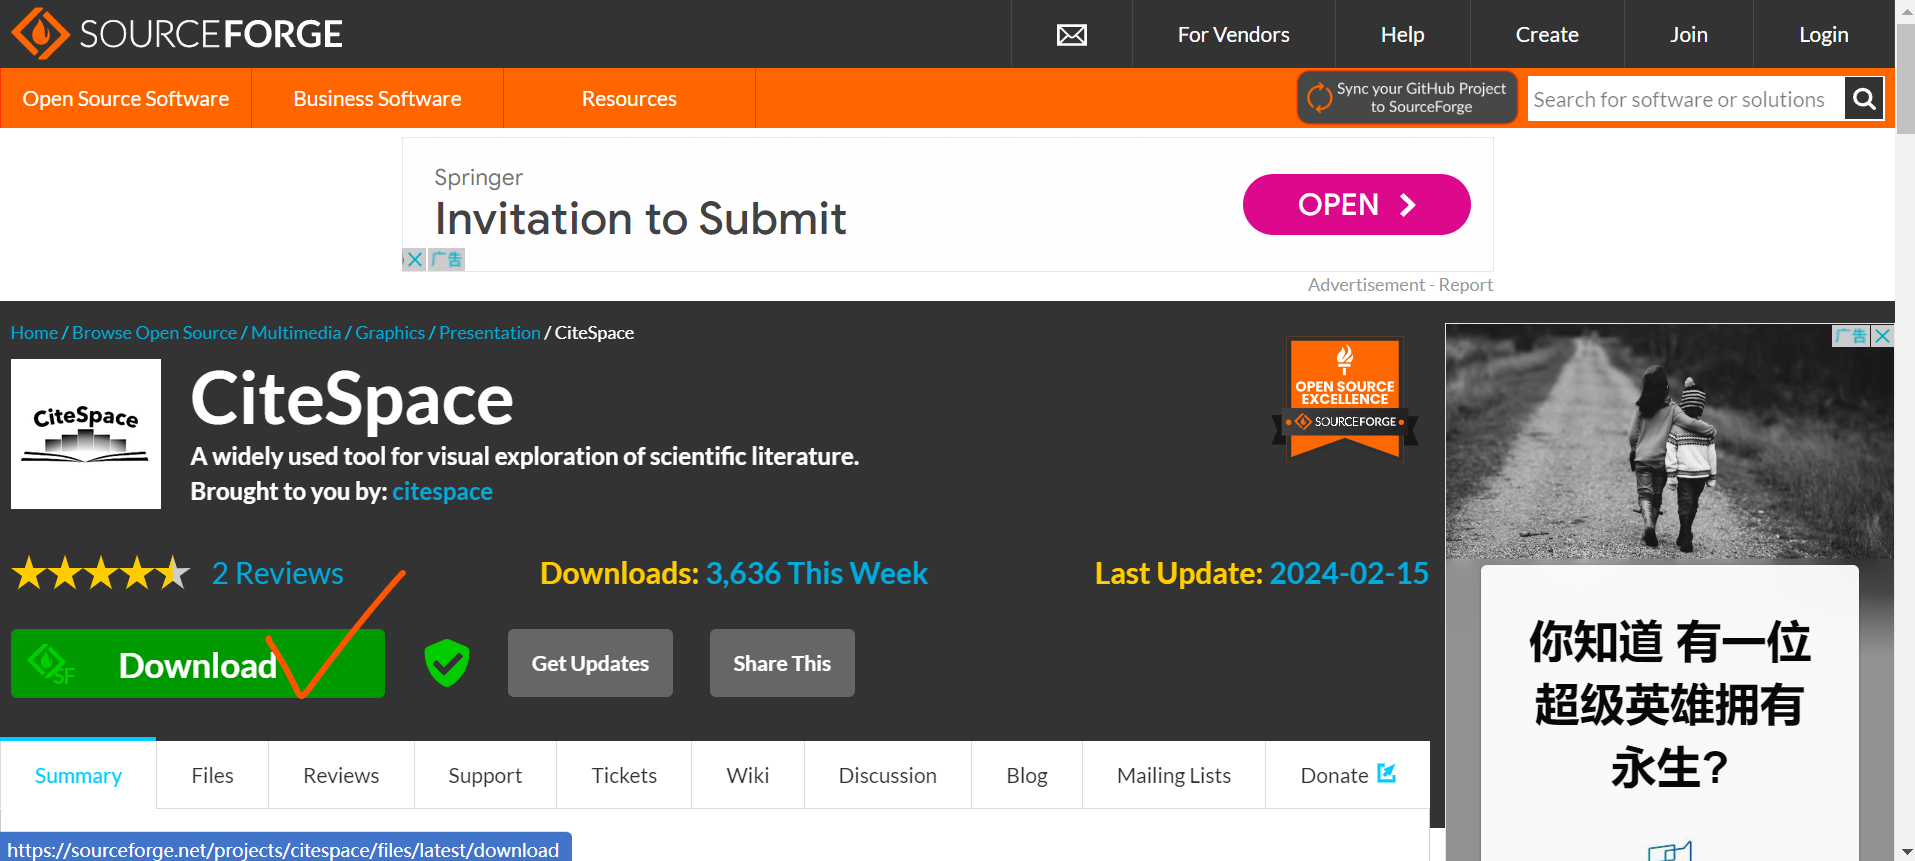Image resolution: width=1915 pixels, height=861 pixels.
Task: Click Sync your GitHub Project button
Action: click(1407, 98)
